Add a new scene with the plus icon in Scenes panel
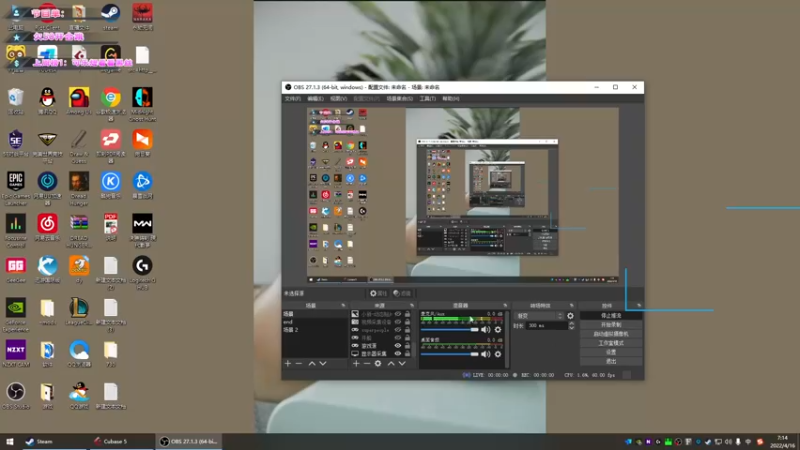The width and height of the screenshot is (800, 450). coord(288,363)
